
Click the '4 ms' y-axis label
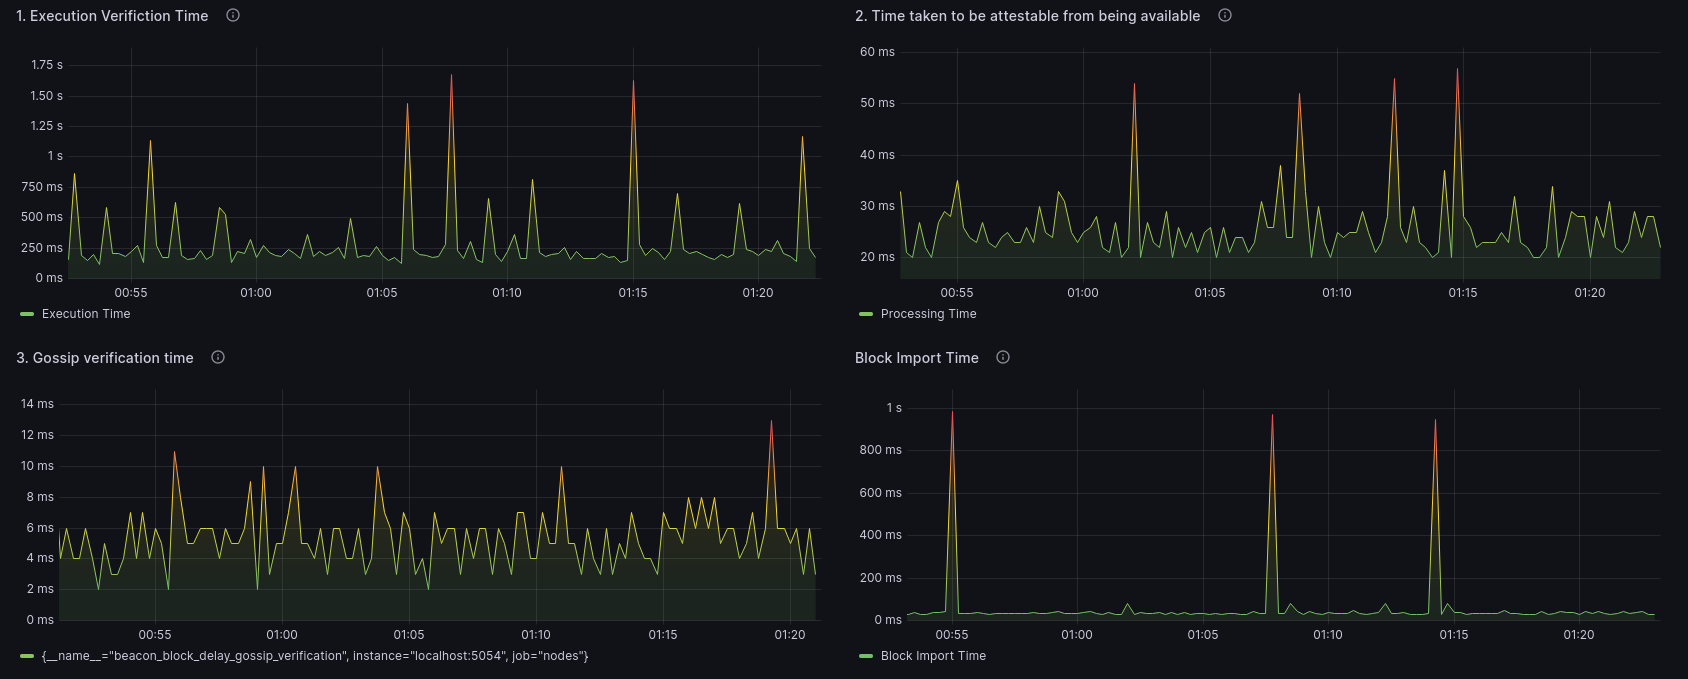pyautogui.click(x=41, y=558)
